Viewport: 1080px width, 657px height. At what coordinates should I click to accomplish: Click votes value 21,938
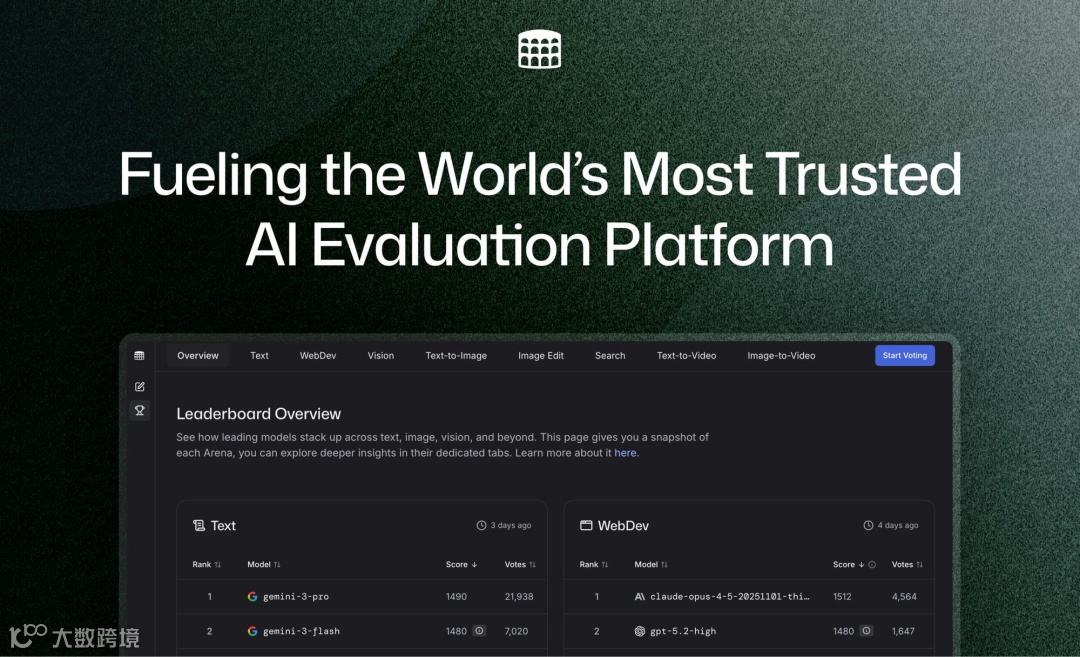pos(519,596)
